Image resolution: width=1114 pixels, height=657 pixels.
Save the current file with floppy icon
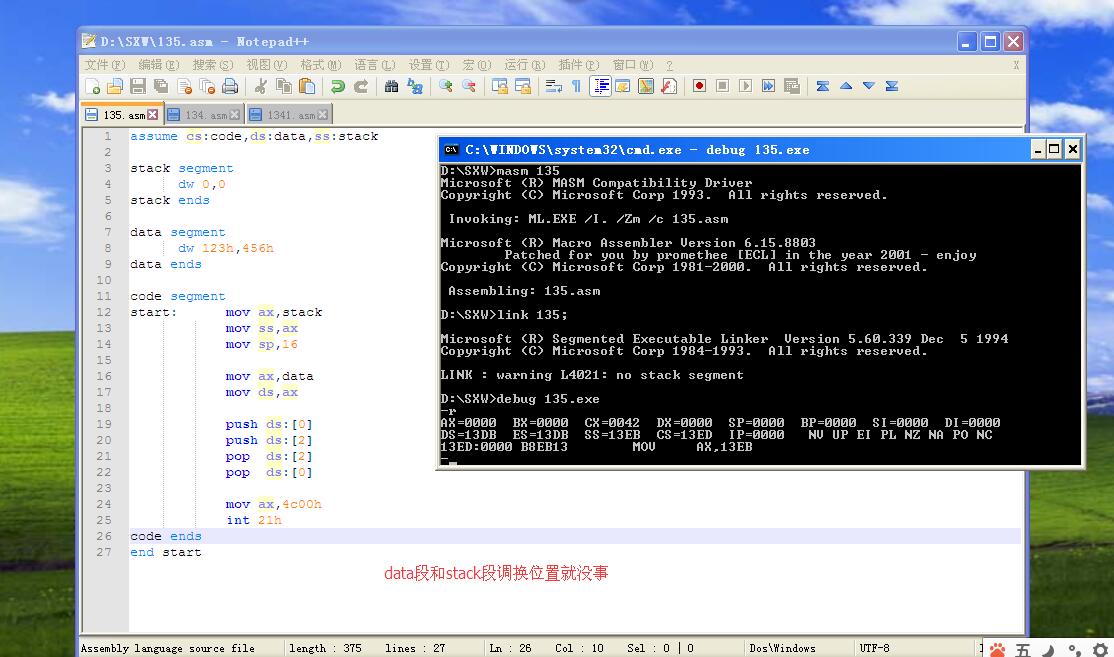click(138, 87)
